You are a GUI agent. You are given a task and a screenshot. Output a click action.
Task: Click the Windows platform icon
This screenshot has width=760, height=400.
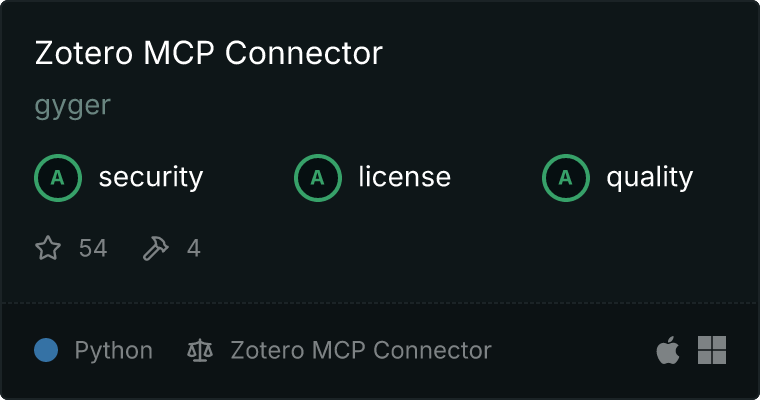coord(712,350)
